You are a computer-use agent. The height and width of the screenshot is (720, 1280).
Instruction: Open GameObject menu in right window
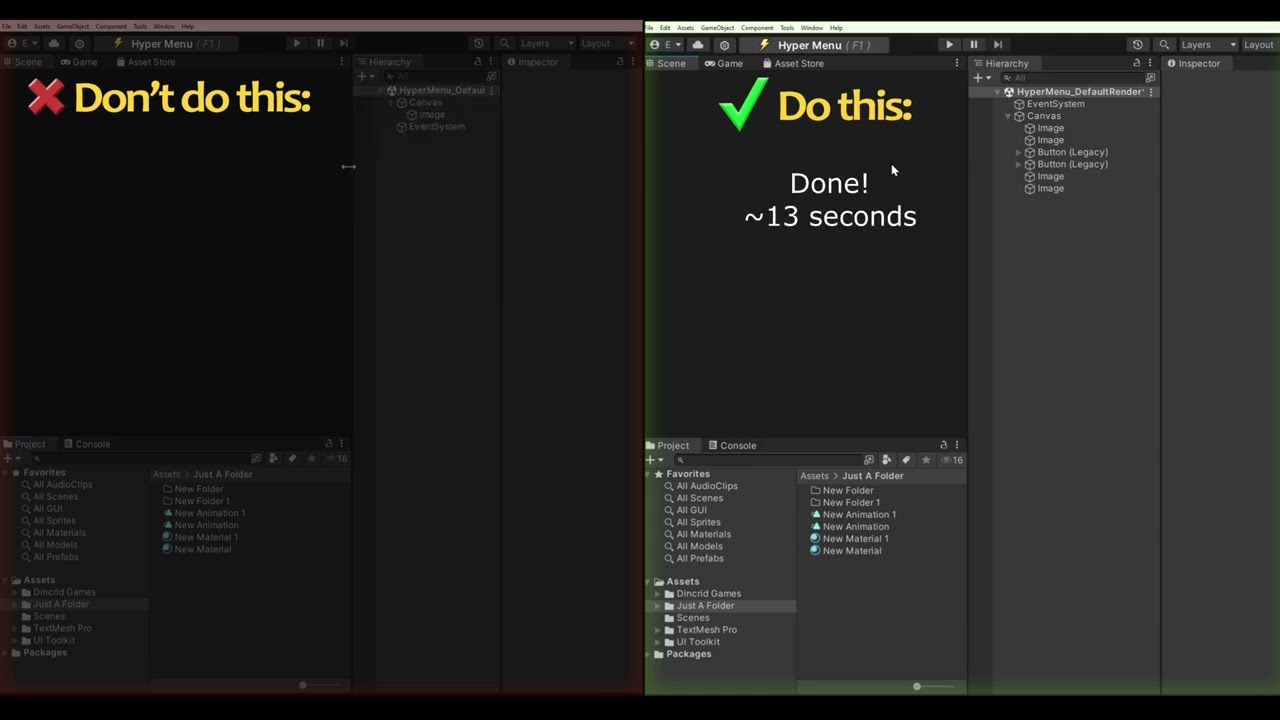coord(717,28)
